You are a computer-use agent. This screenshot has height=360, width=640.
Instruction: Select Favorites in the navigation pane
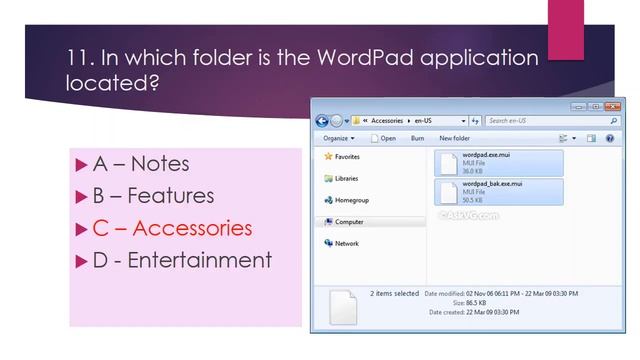pyautogui.click(x=347, y=157)
